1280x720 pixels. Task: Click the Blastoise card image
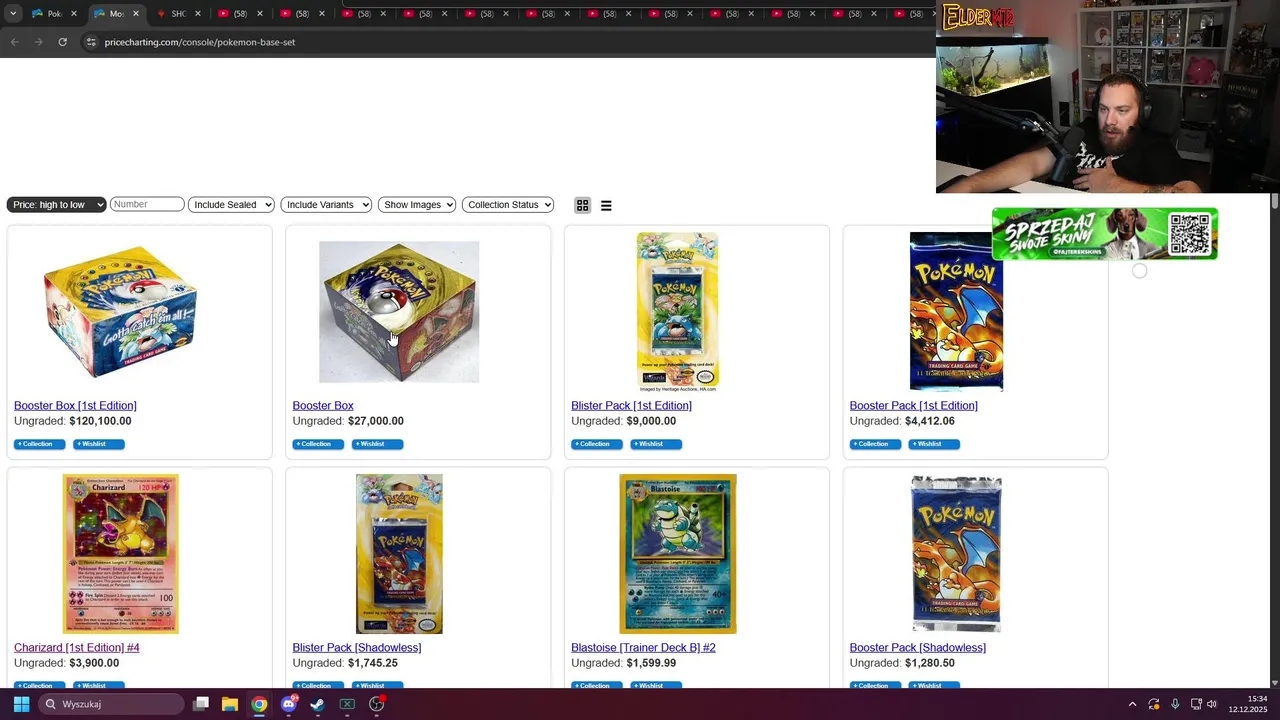point(678,554)
